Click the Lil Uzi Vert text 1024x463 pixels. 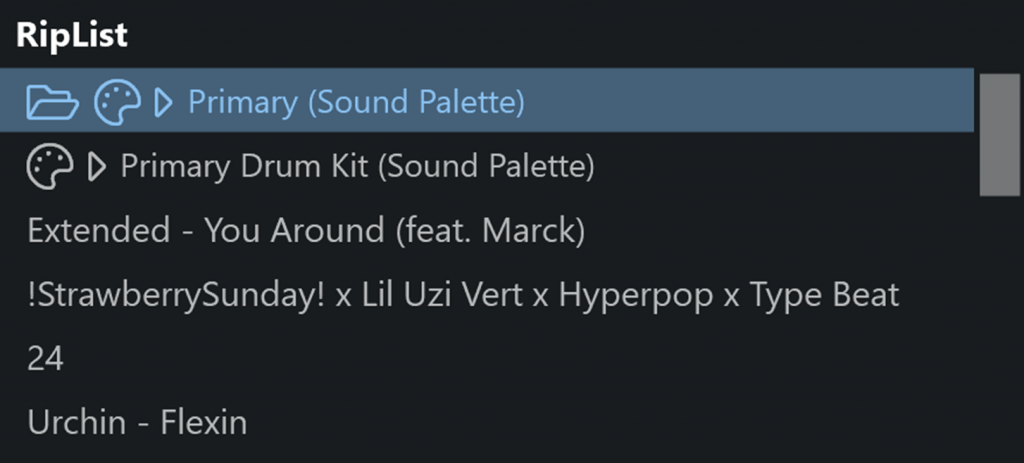coord(443,295)
